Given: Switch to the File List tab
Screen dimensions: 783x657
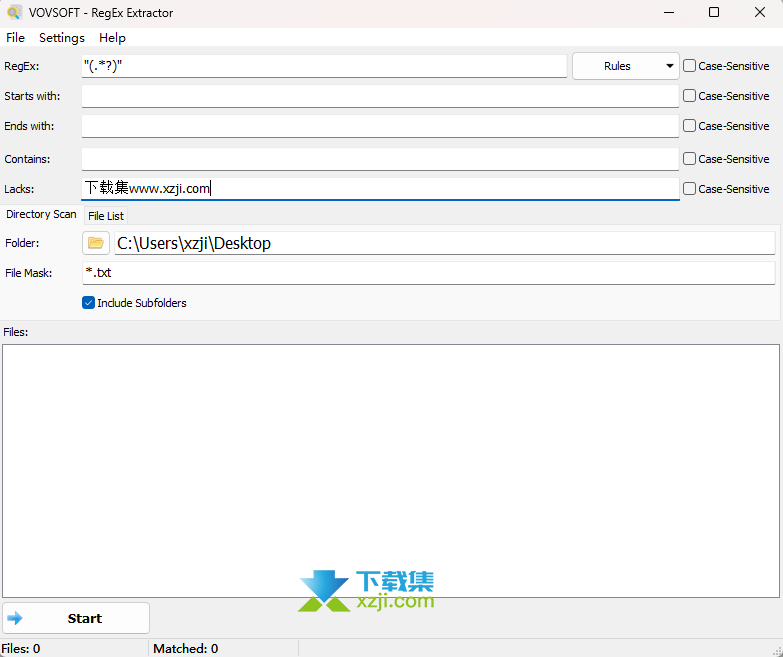Looking at the screenshot, I should tap(106, 216).
